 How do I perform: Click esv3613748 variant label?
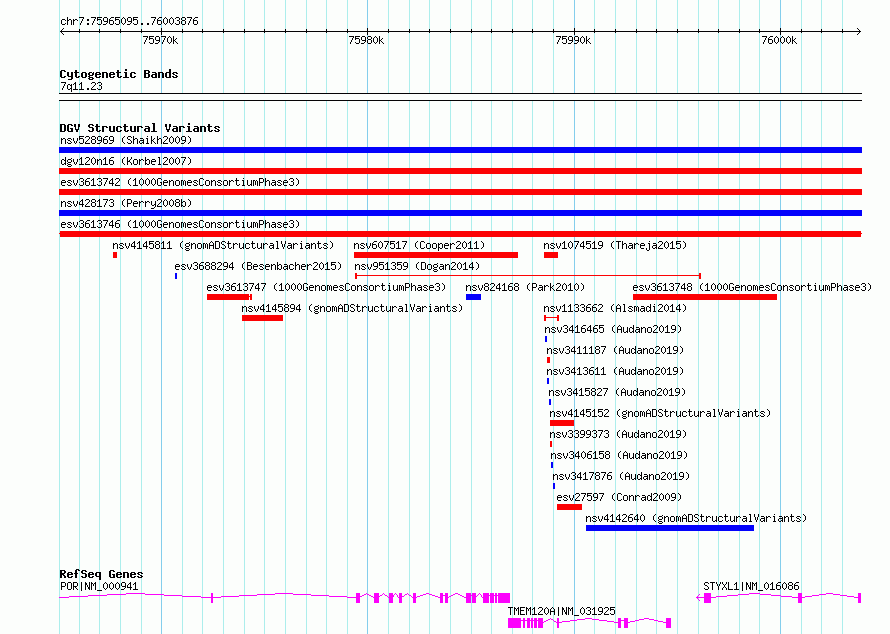[x=752, y=287]
